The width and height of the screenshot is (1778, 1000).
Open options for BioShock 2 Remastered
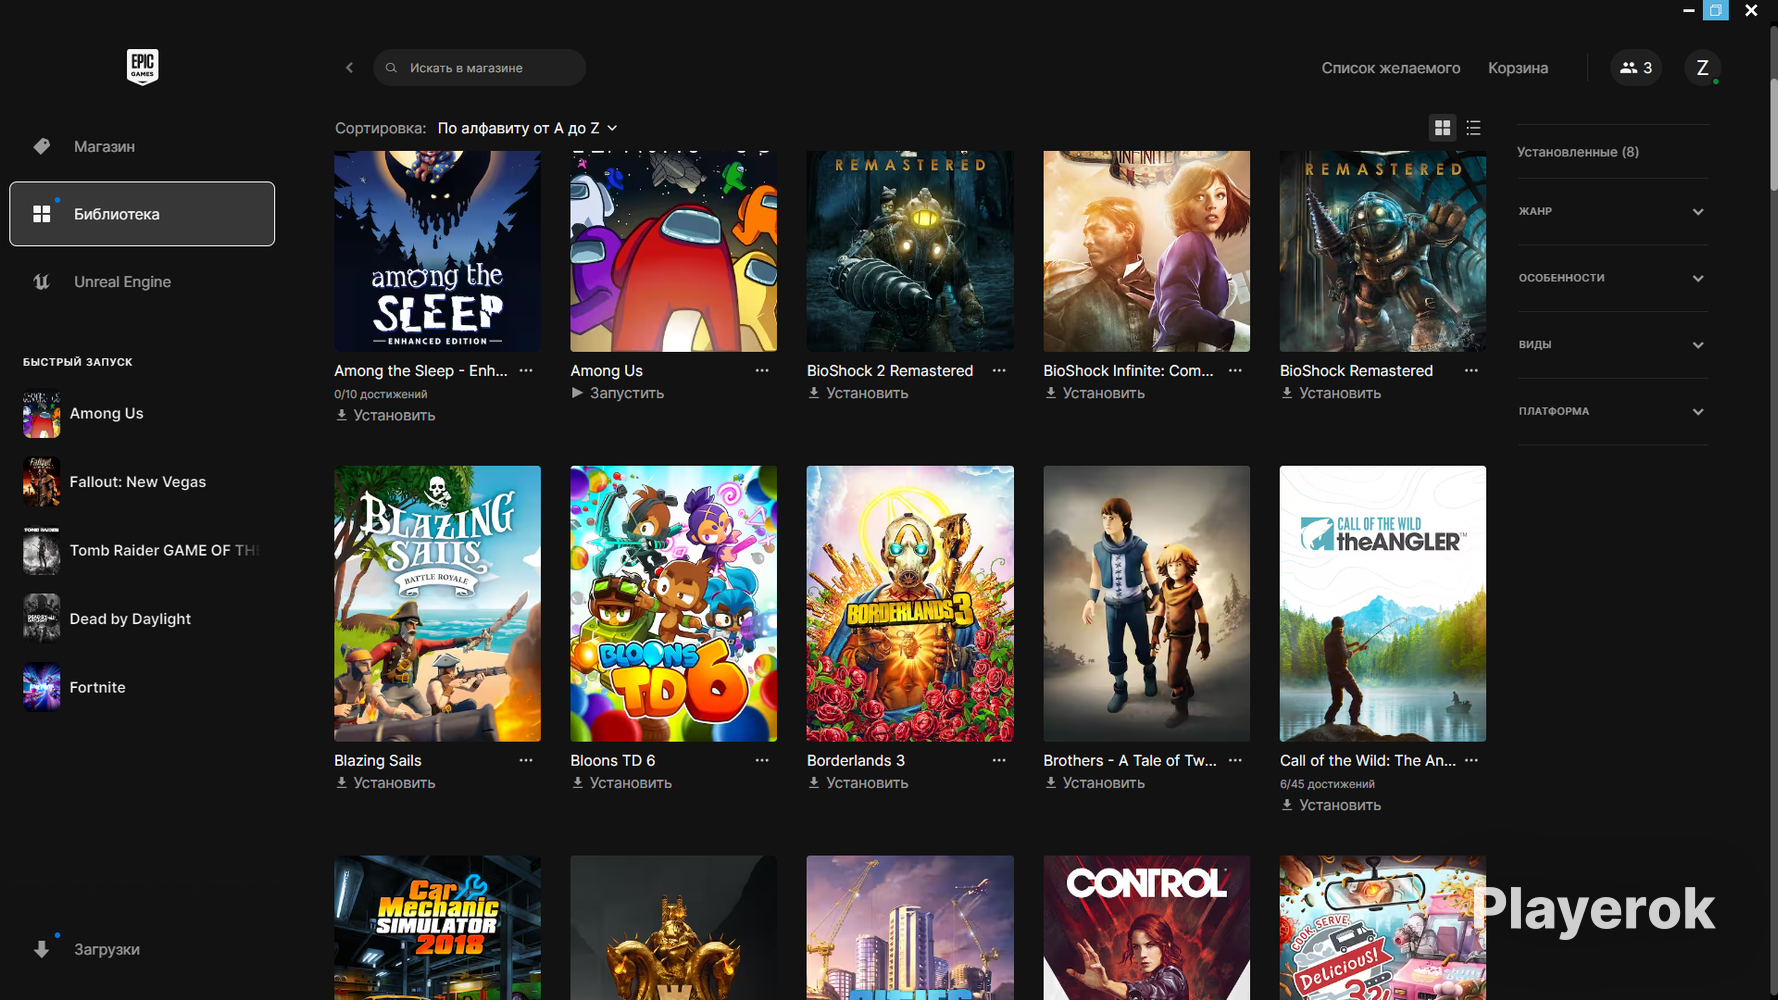pyautogui.click(x=999, y=371)
